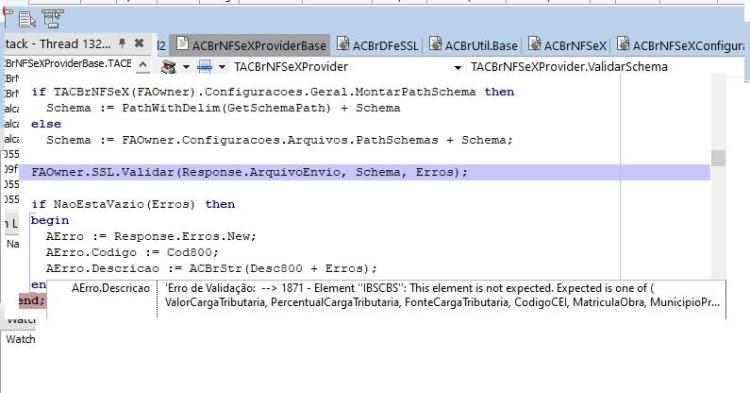Viewport: 750px width, 393px height.
Task: Click the call stack scroll-up arrow
Action: tap(143, 65)
